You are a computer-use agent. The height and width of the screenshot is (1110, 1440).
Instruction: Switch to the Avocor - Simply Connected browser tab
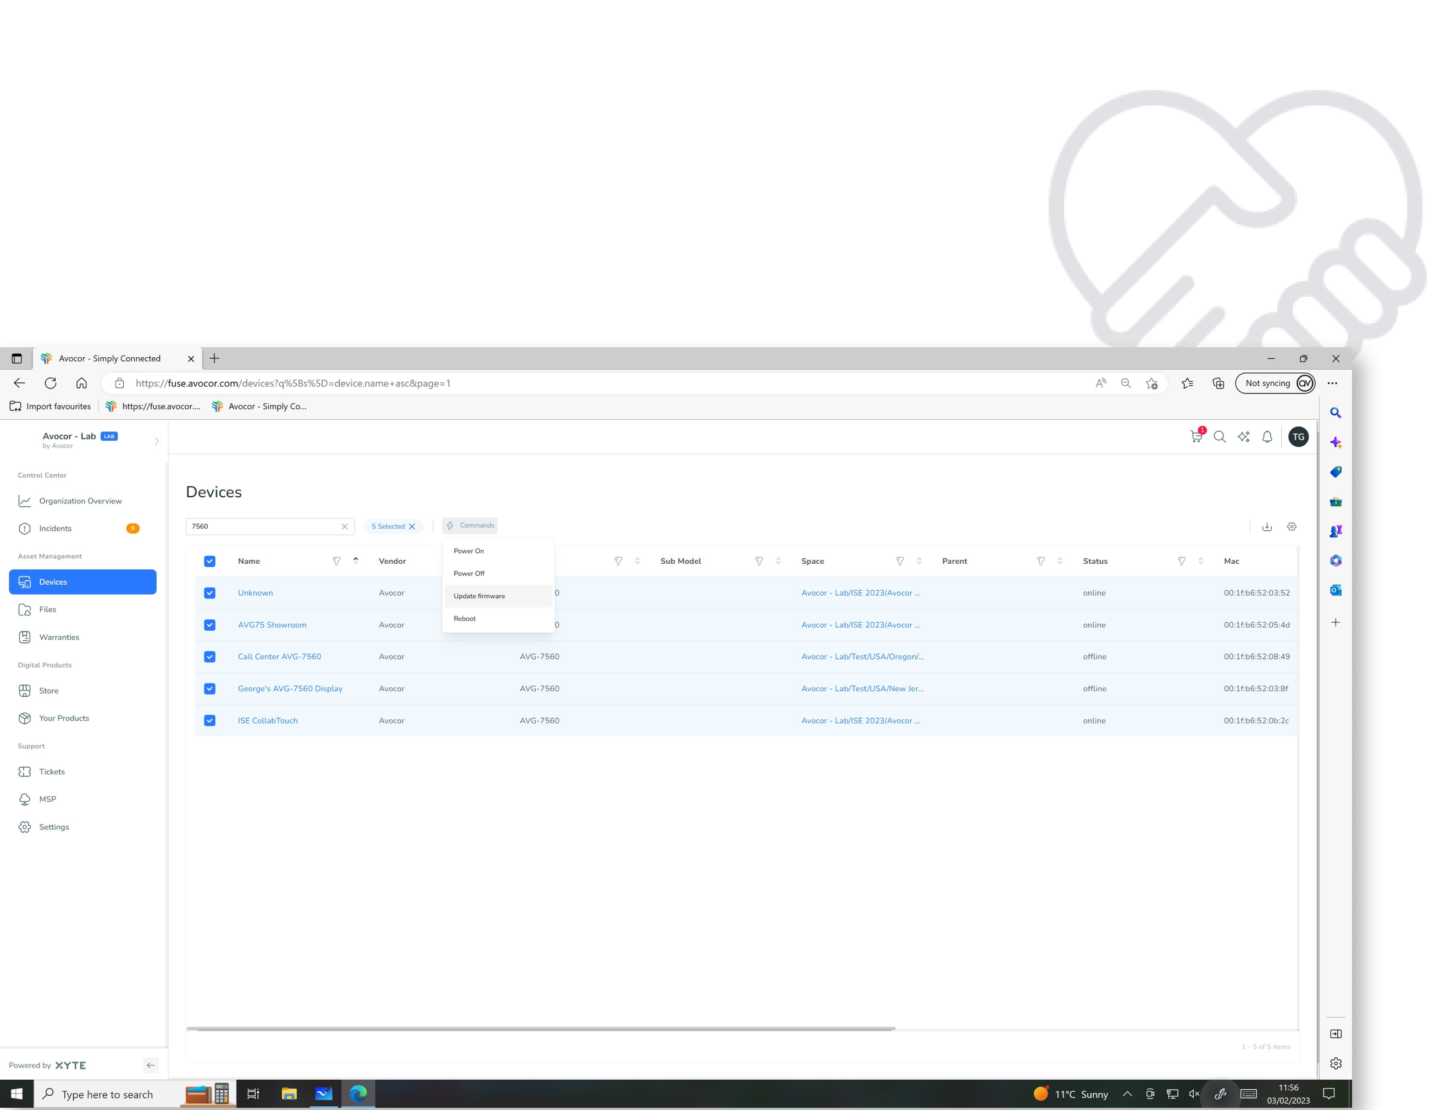click(x=110, y=358)
